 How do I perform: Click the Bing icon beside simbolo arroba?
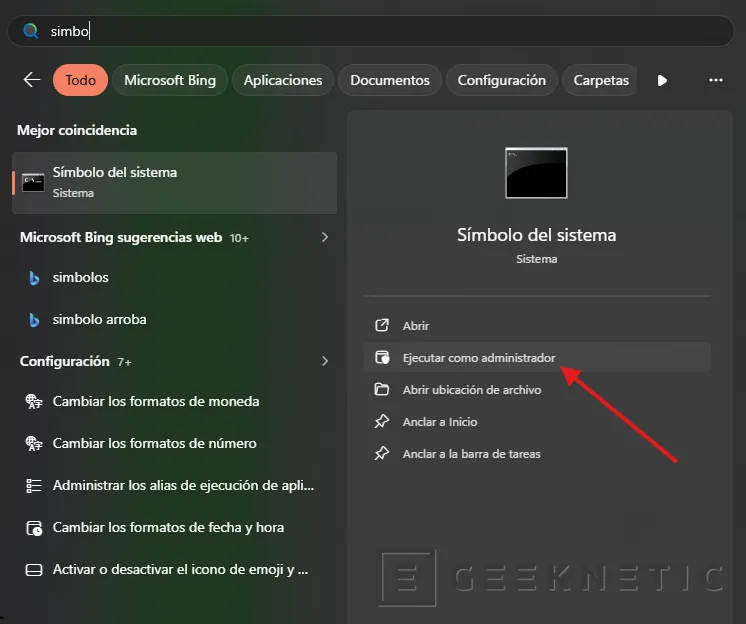pyautogui.click(x=34, y=320)
